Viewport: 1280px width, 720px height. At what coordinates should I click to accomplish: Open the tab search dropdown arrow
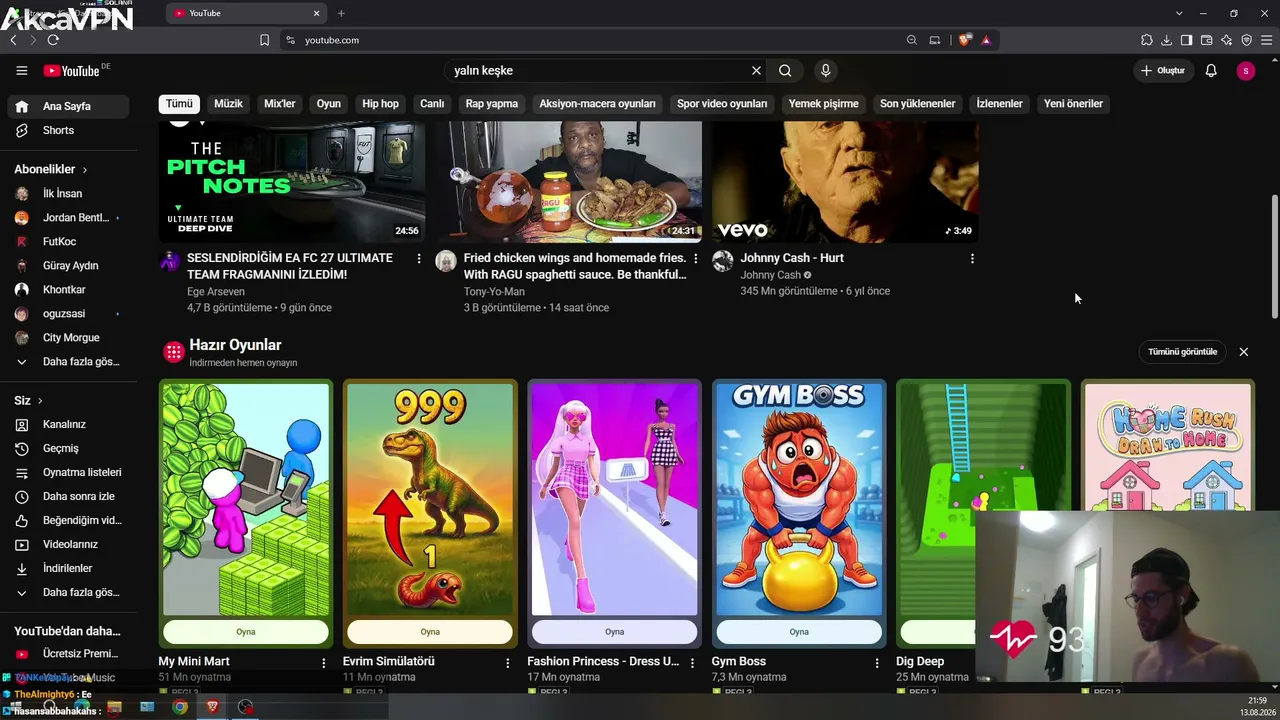coord(1179,13)
